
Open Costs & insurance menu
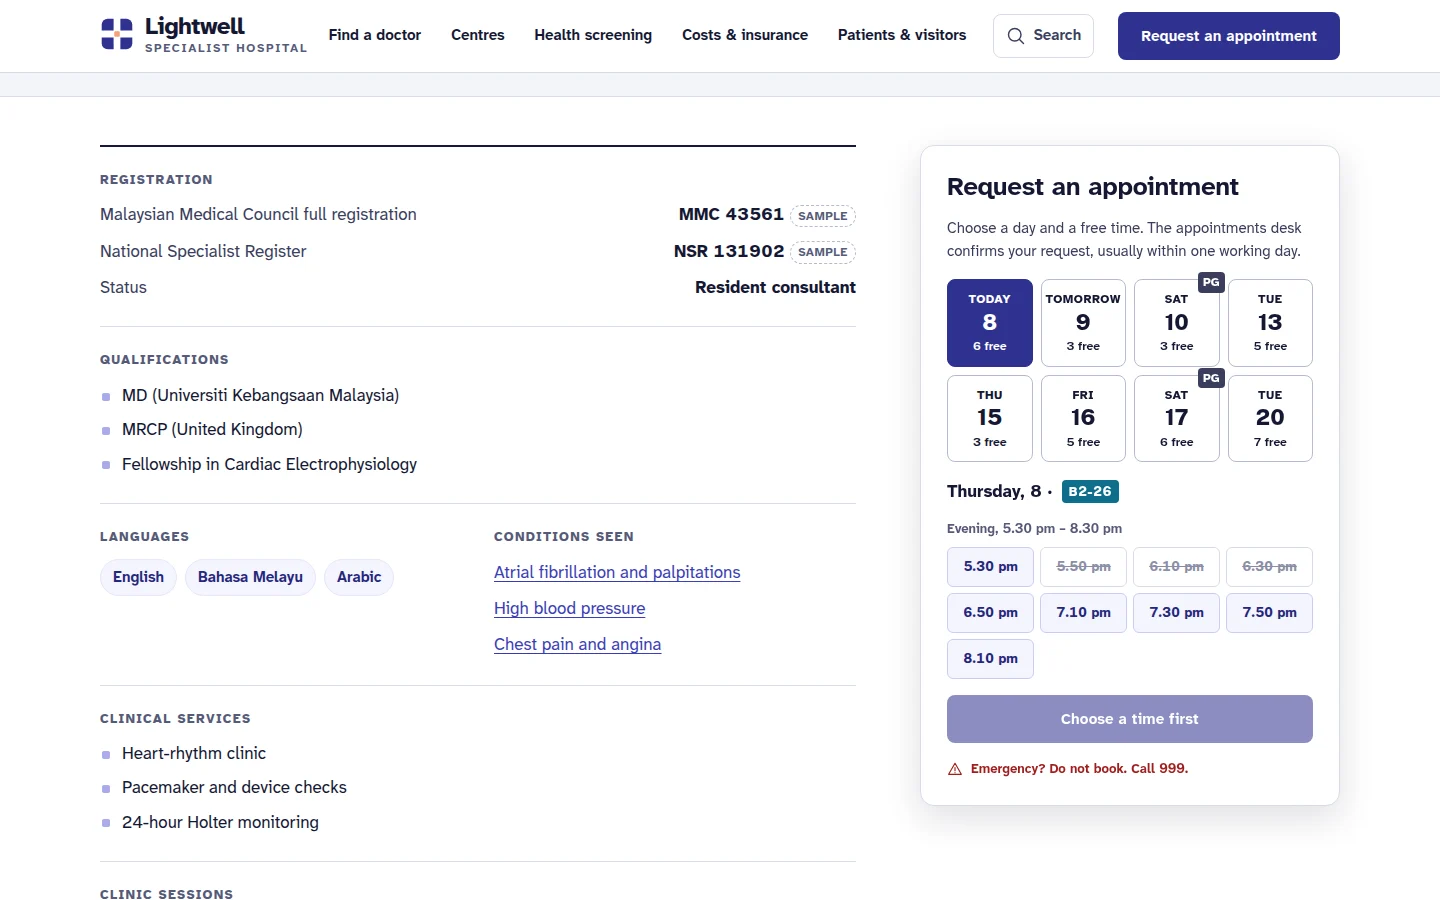point(745,35)
